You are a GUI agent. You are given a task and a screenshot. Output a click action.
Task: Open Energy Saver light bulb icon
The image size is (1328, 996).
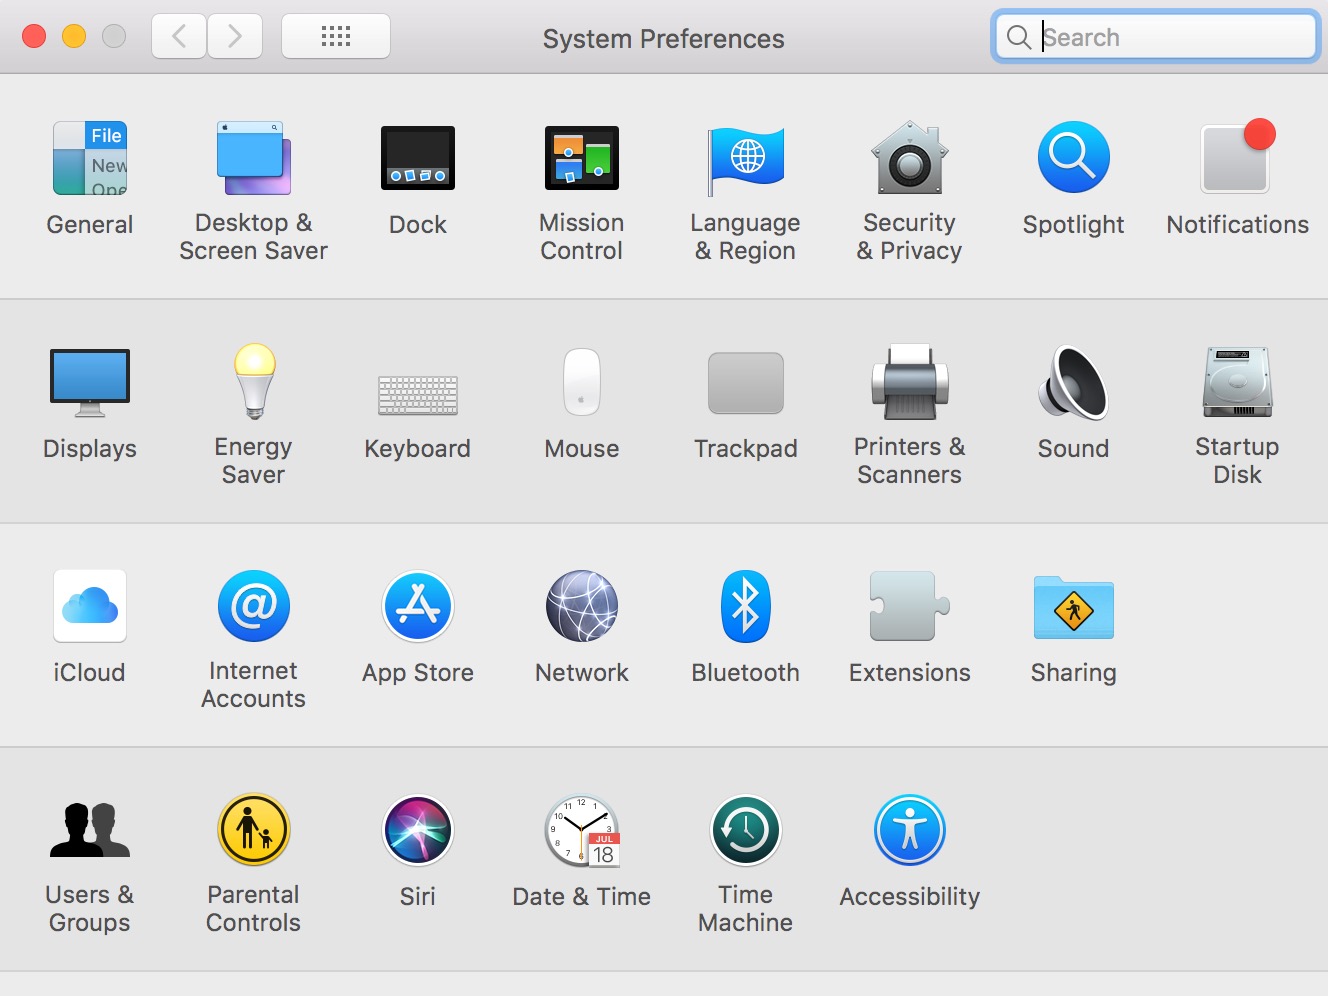[x=254, y=382]
